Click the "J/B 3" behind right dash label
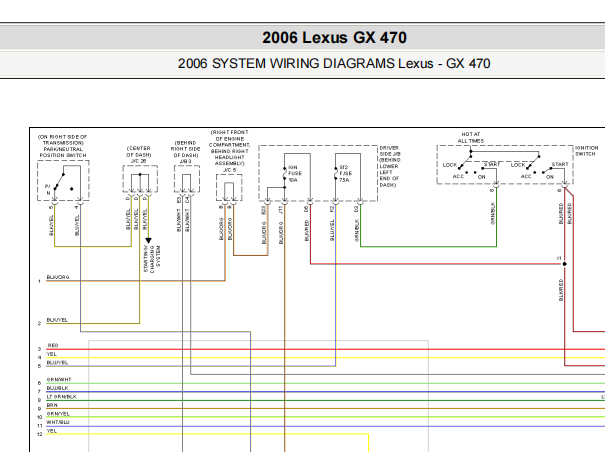This screenshot has width=605, height=452. pyautogui.click(x=186, y=161)
